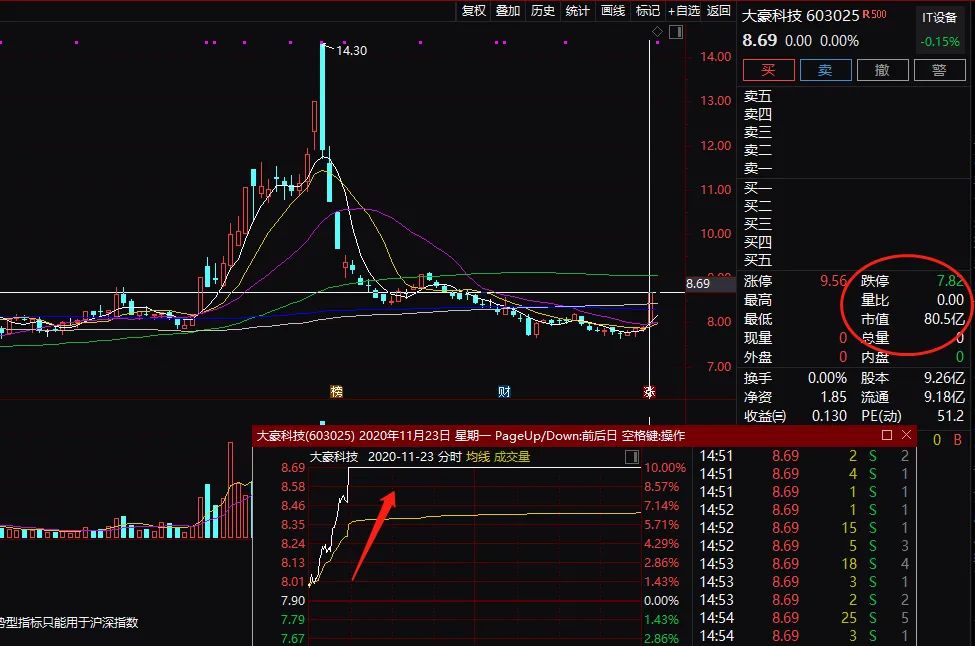The height and width of the screenshot is (646, 975).
Task: Click the 榜 ranking marker on the timeline
Action: pos(336,390)
